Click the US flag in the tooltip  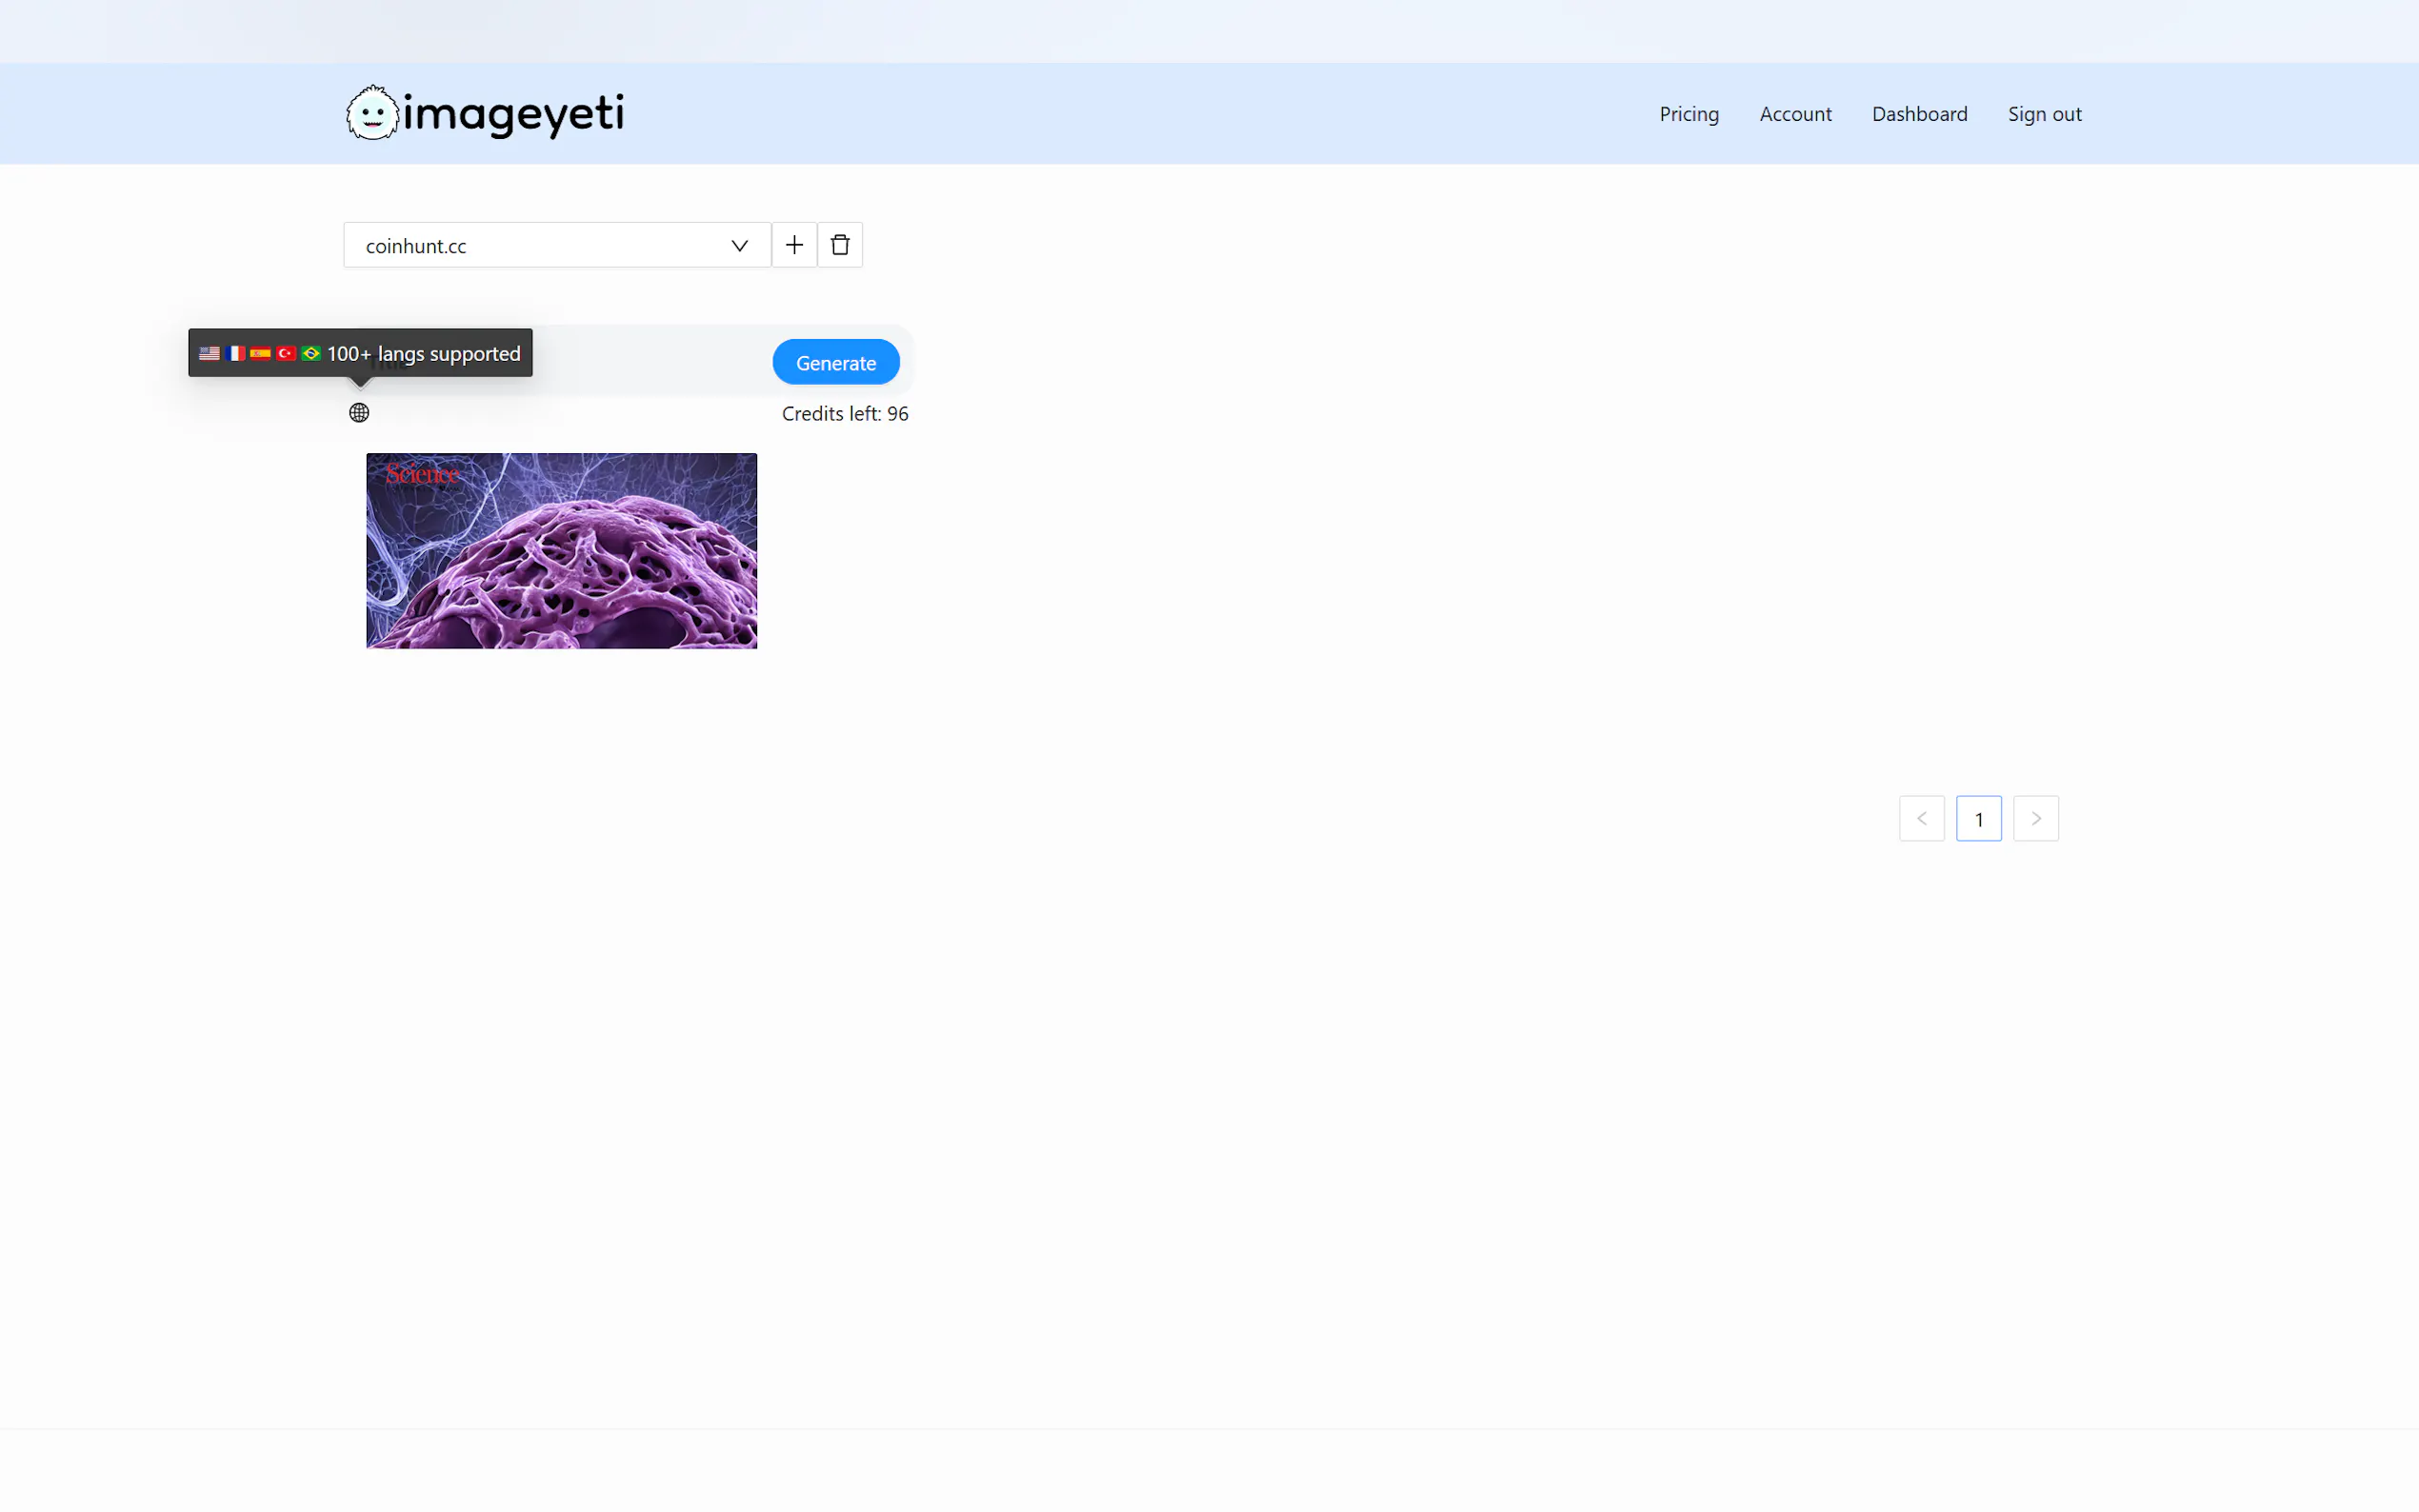tap(209, 353)
